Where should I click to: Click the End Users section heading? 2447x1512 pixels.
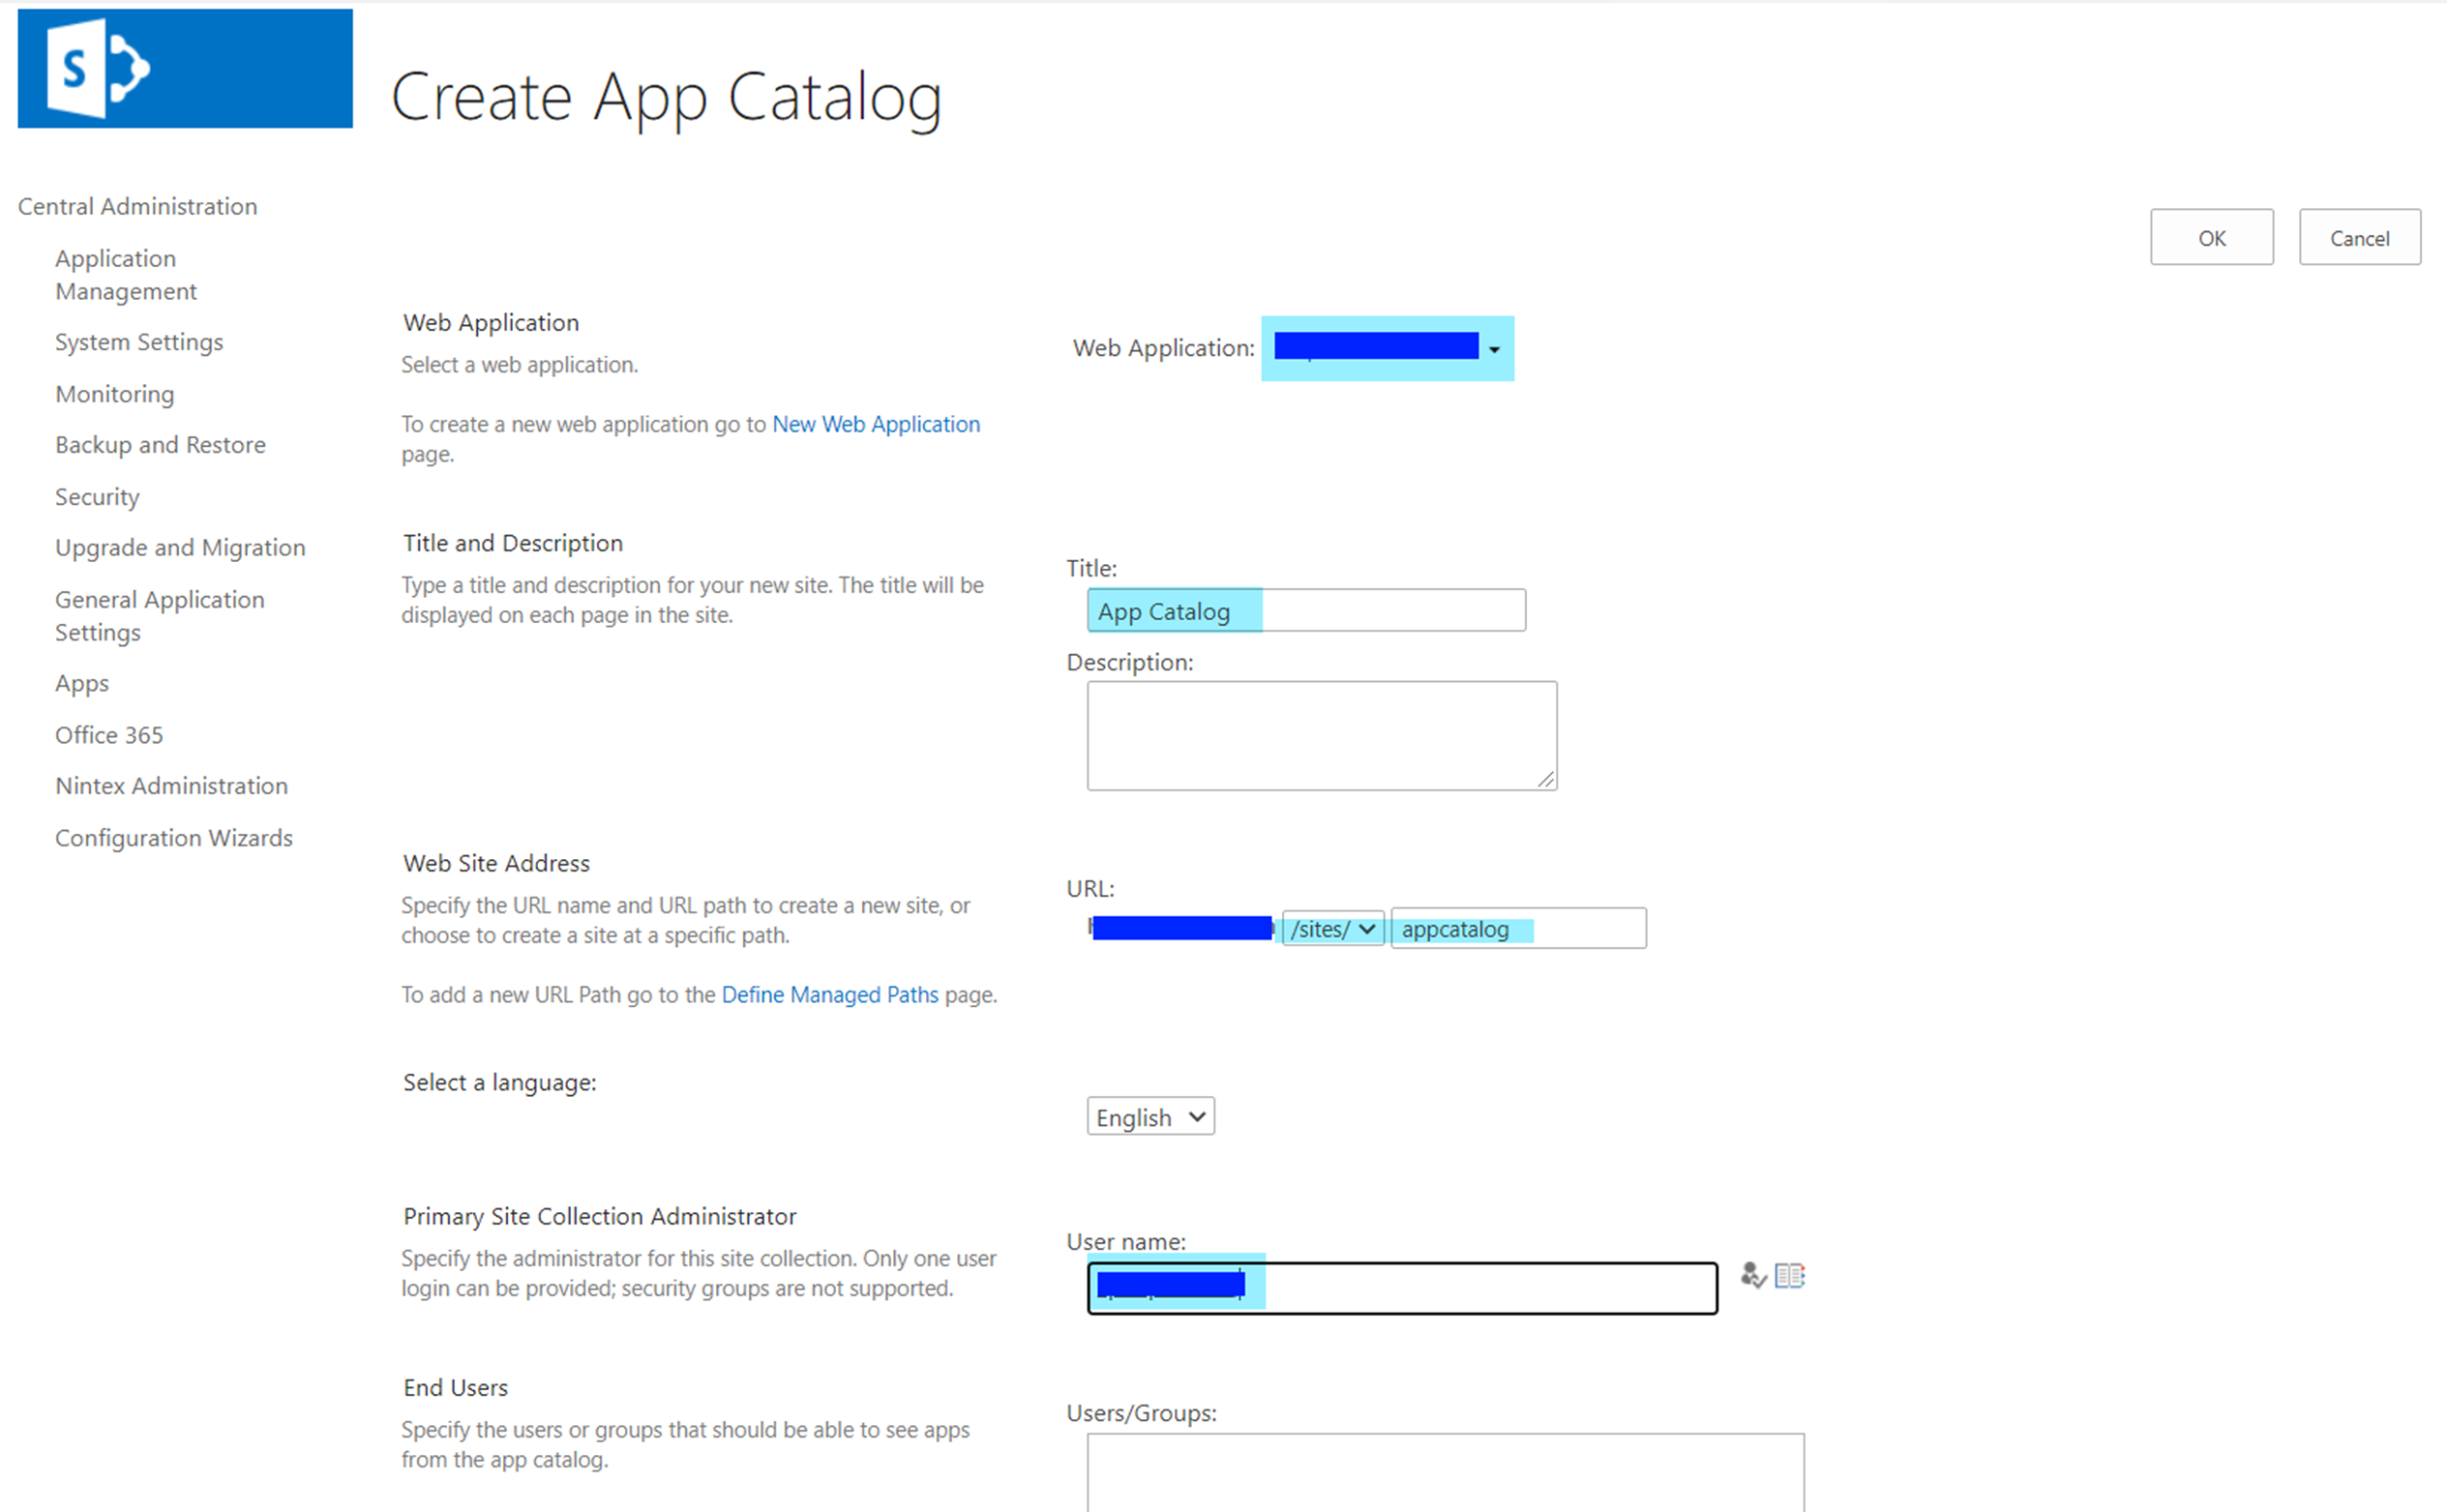pos(455,1388)
